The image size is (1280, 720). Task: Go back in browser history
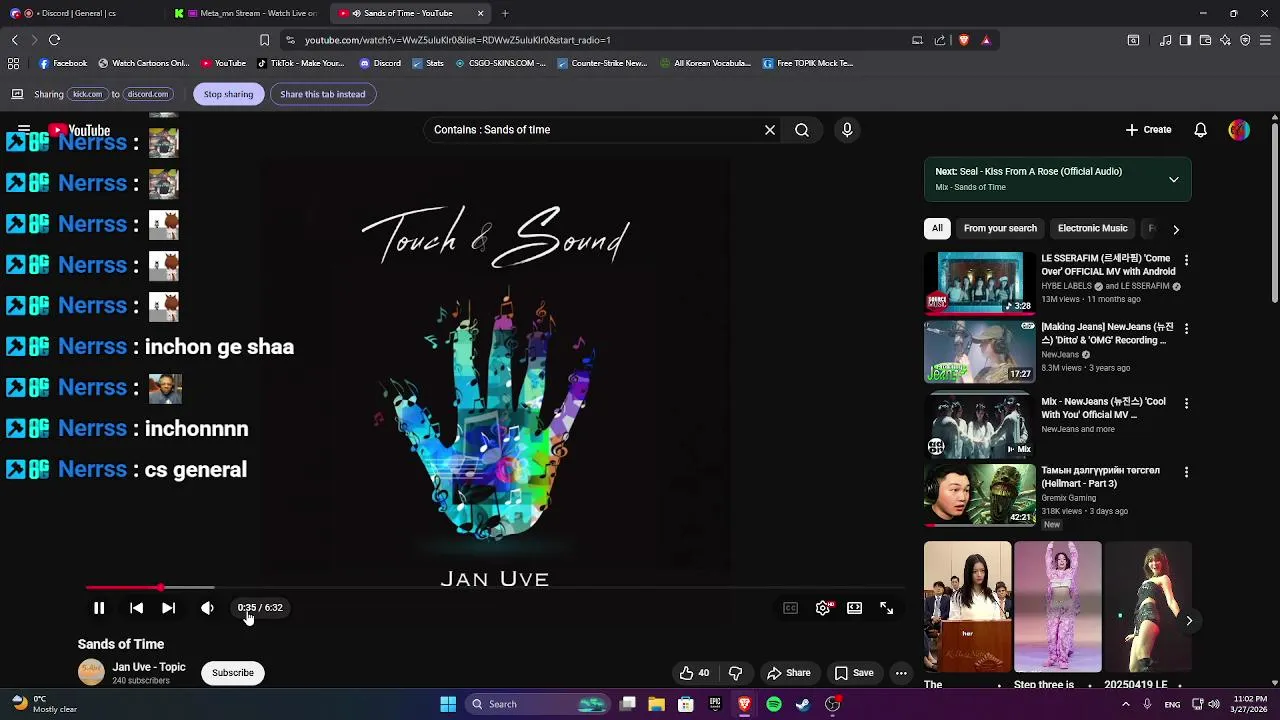pos(14,40)
